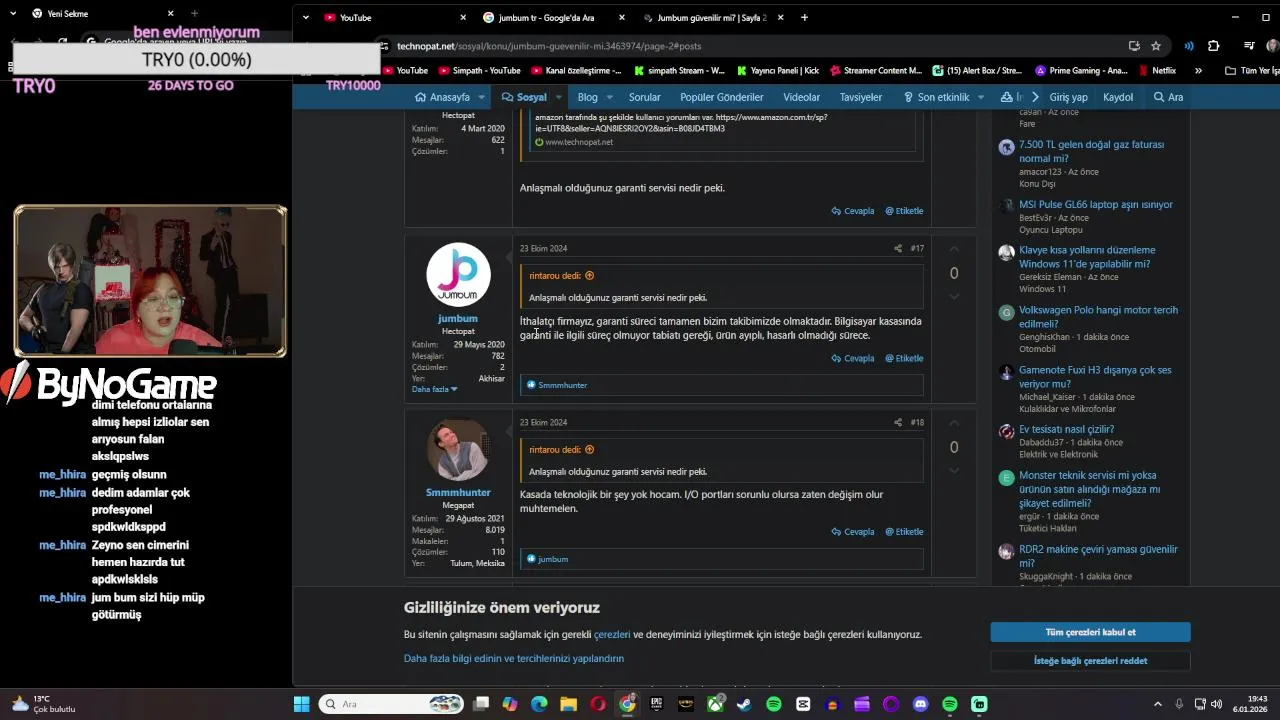The image size is (1280, 720).
Task: Expand the quoted rintarou post in #18
Action: coord(589,450)
